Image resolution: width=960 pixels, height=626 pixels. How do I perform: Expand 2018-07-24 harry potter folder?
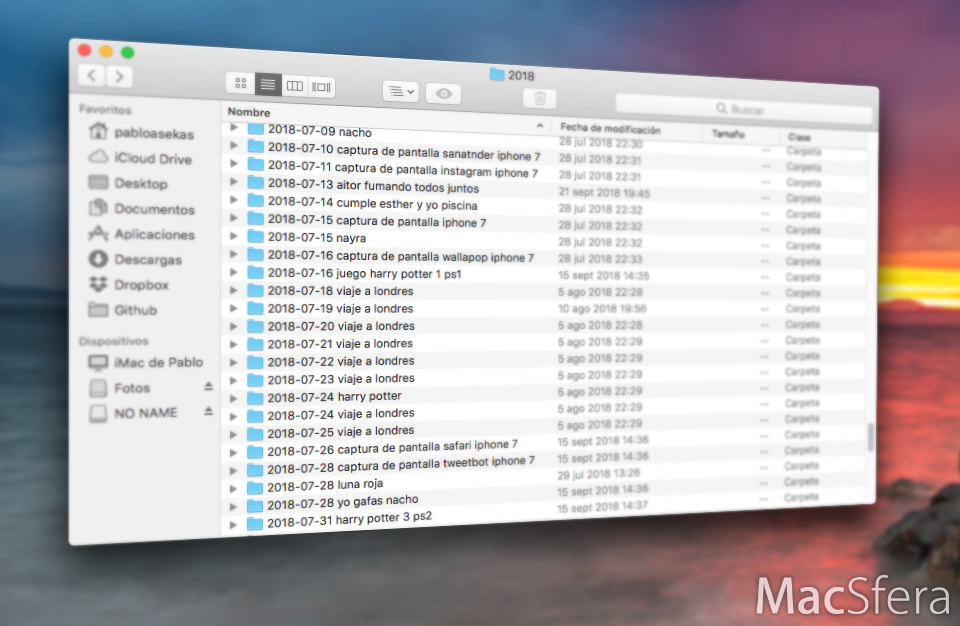coord(233,398)
